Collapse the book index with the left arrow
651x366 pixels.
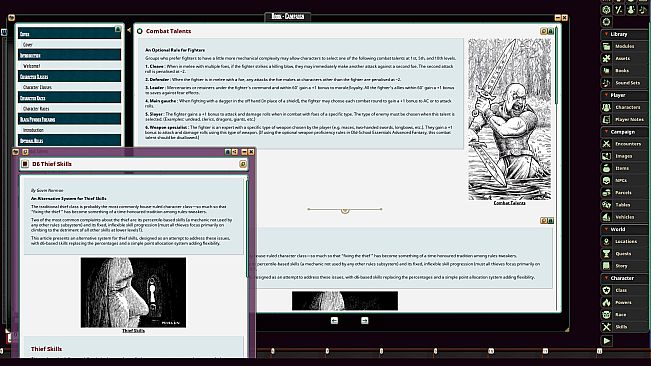click(129, 30)
